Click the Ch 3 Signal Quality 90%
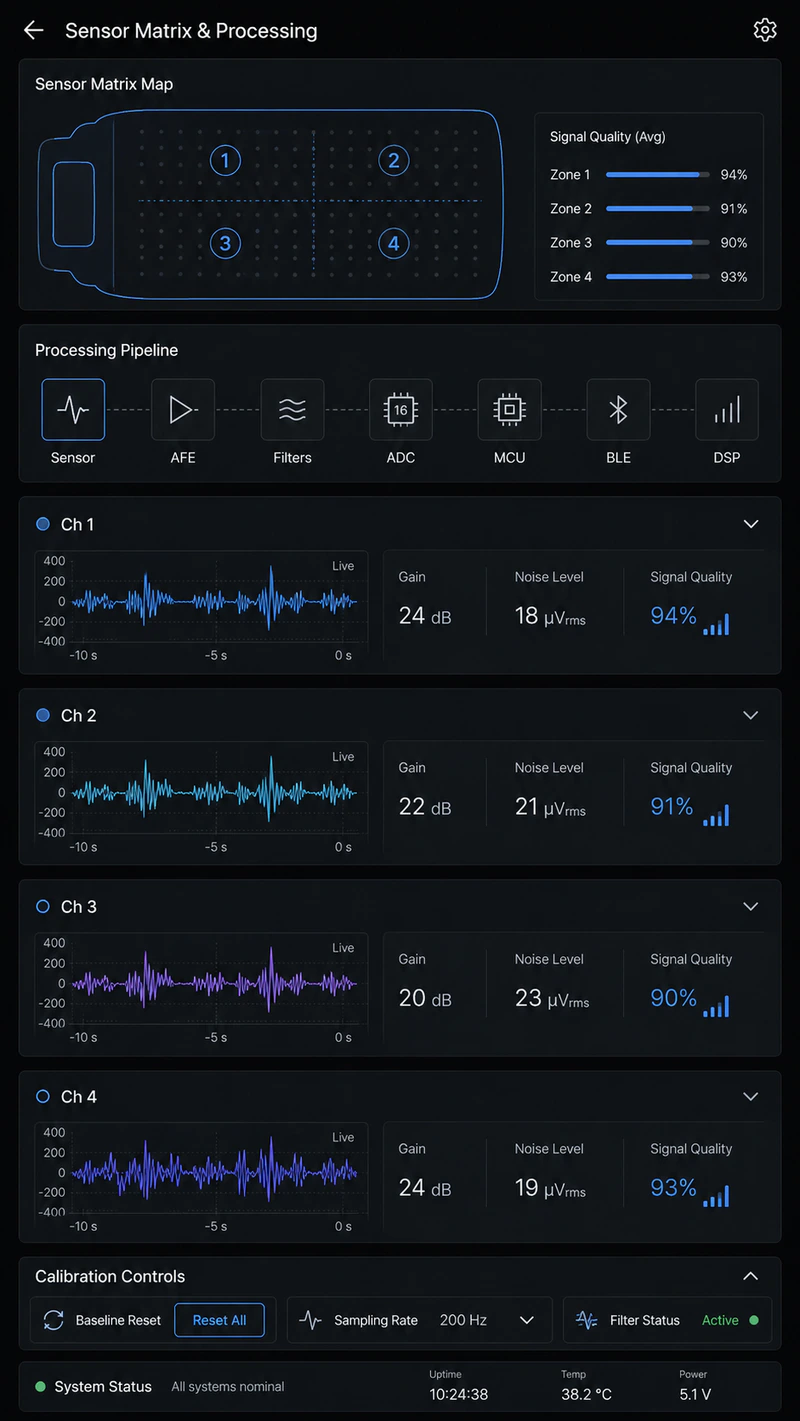The image size is (800, 1421). [x=673, y=998]
